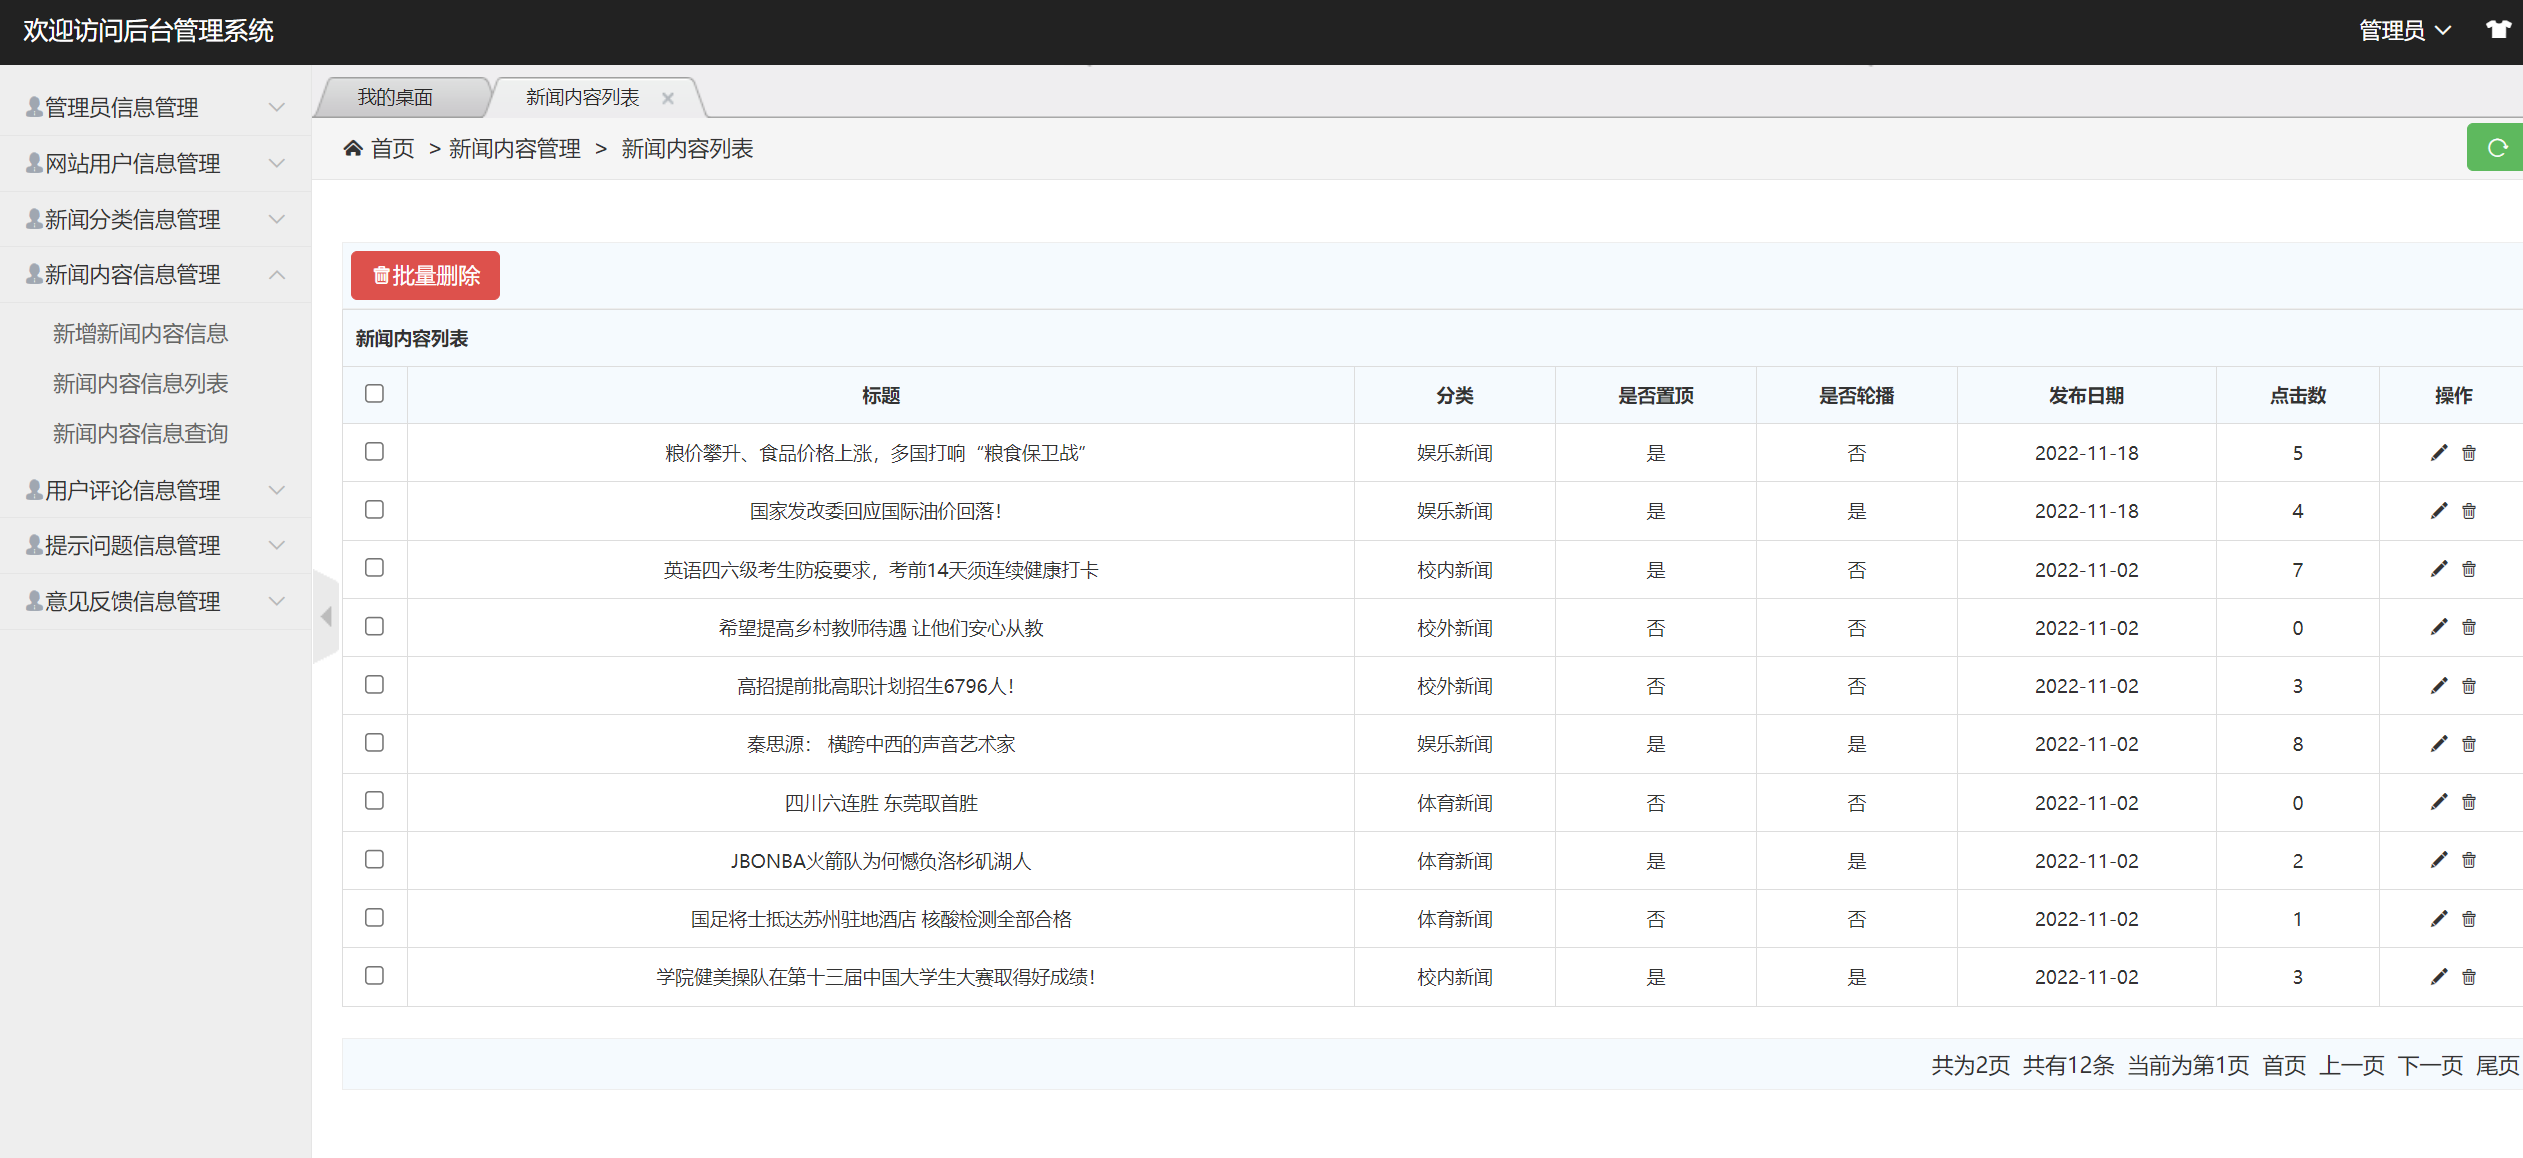Edit the 秦思源 news entry
This screenshot has height=1158, width=2523.
2437,744
